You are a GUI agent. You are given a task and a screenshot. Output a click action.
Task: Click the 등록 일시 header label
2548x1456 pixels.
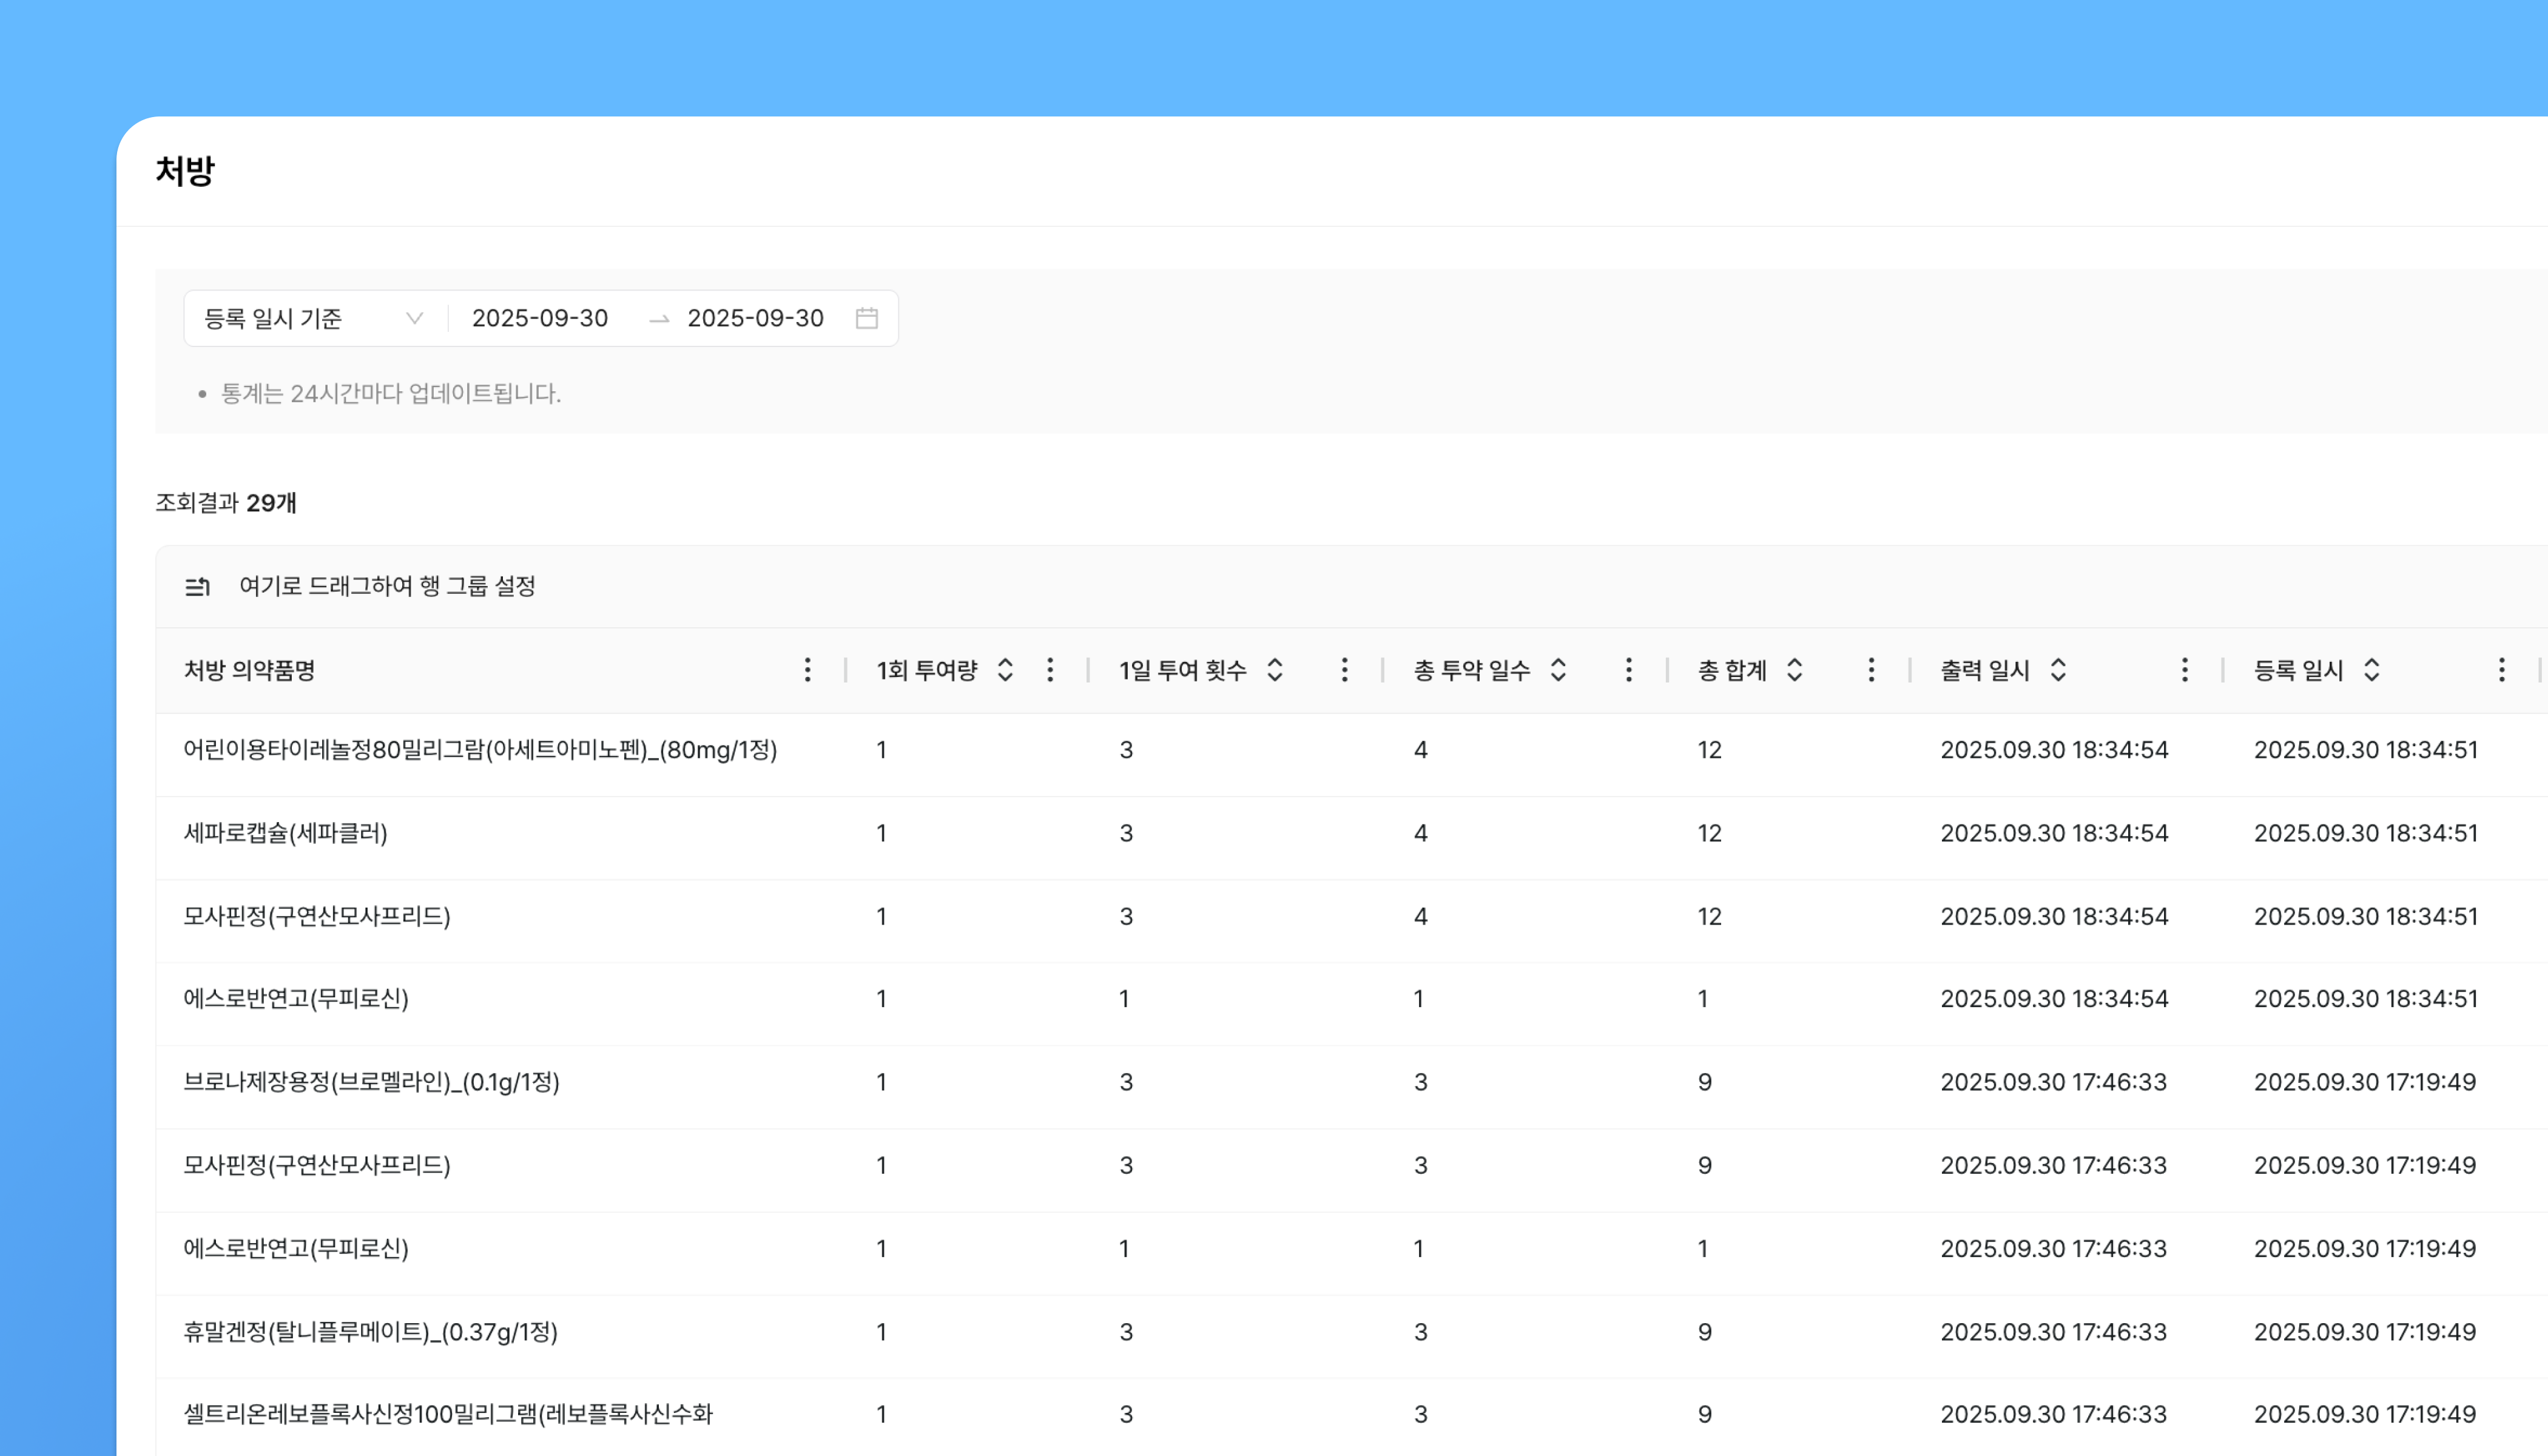tap(2299, 670)
